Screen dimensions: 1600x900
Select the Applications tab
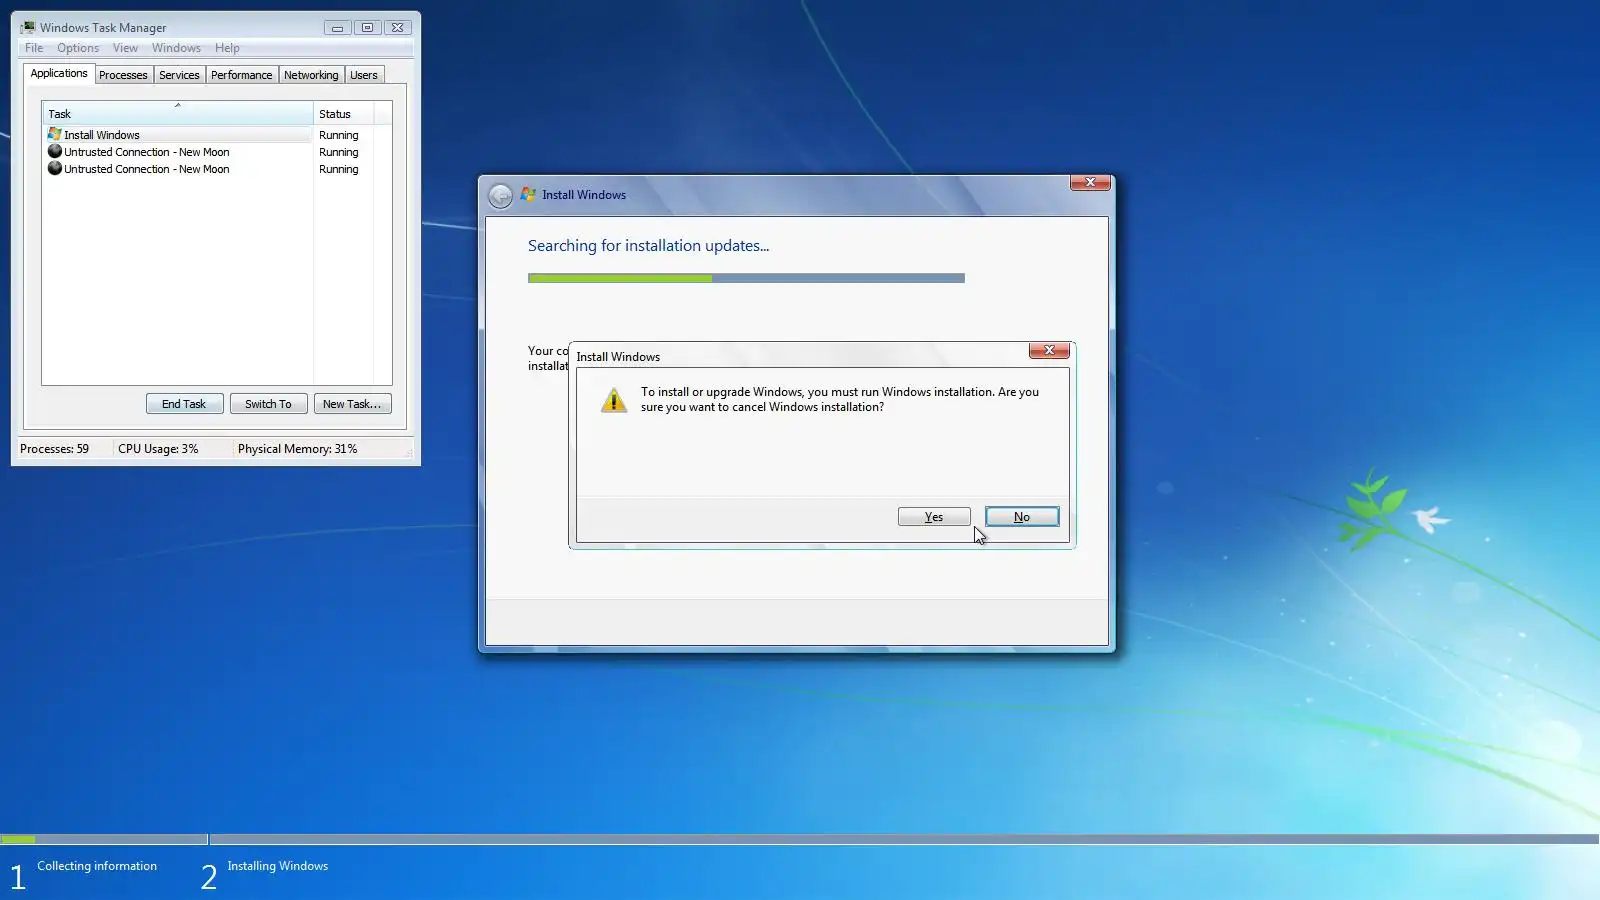tap(59, 73)
